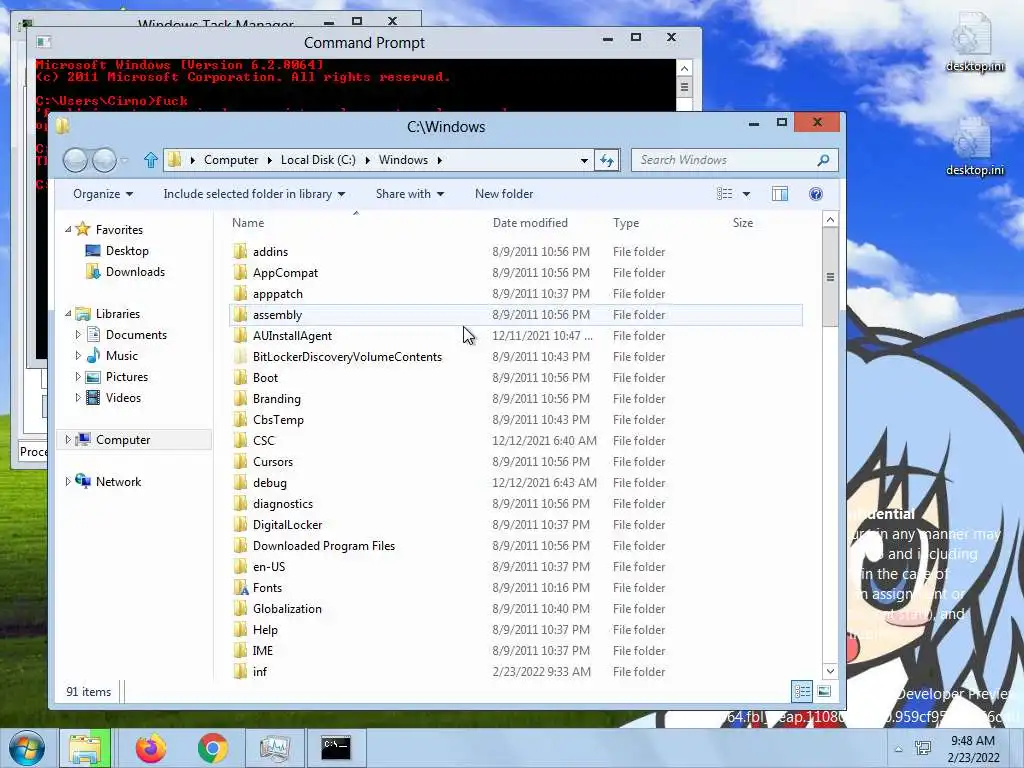
Task: Select the Globalization folder
Action: [287, 609]
